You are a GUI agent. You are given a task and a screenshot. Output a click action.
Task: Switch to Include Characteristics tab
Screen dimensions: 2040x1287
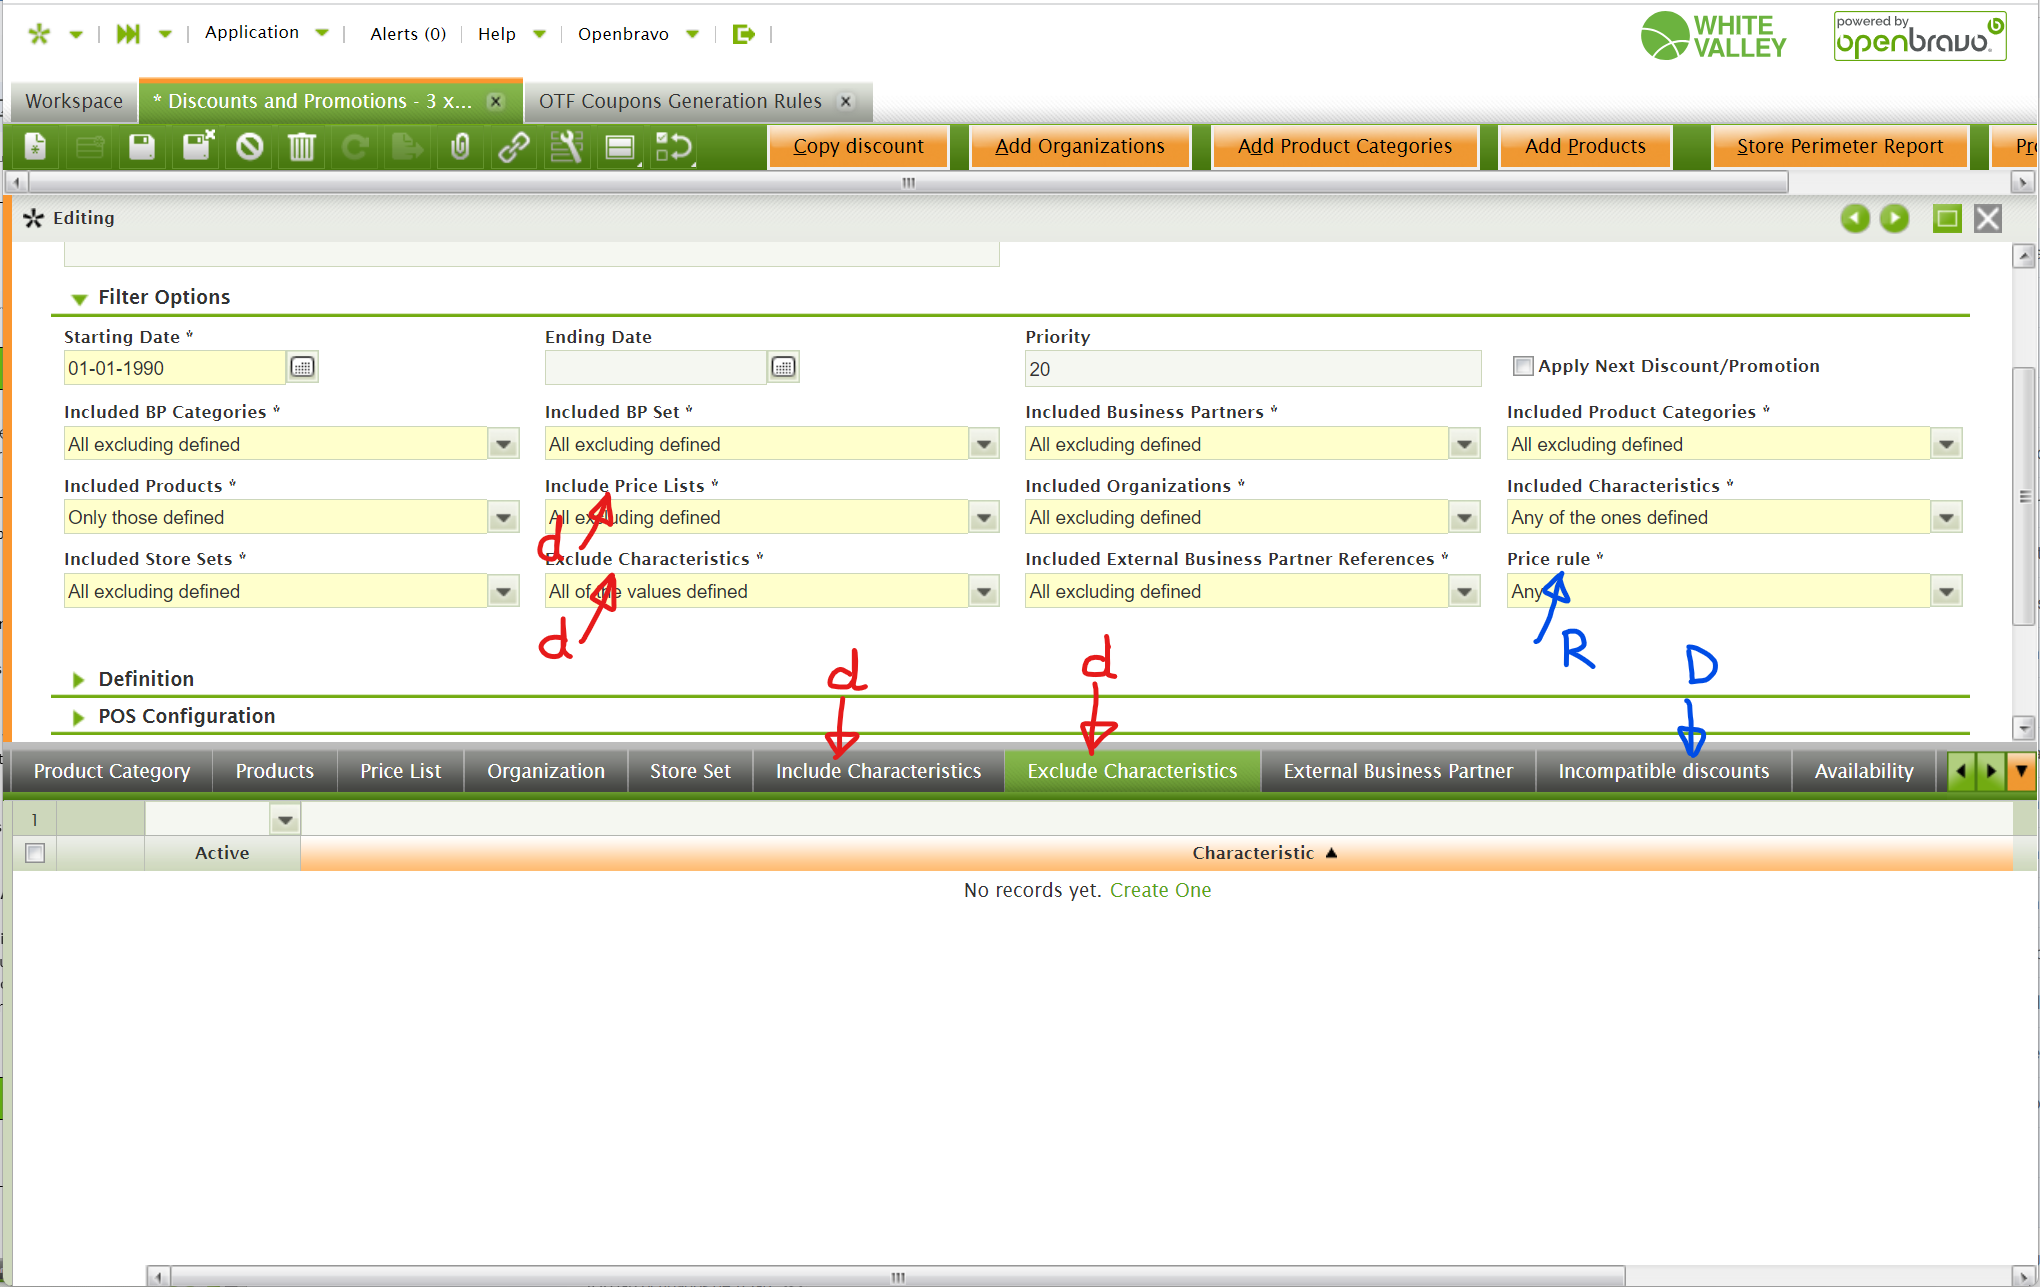click(x=878, y=771)
